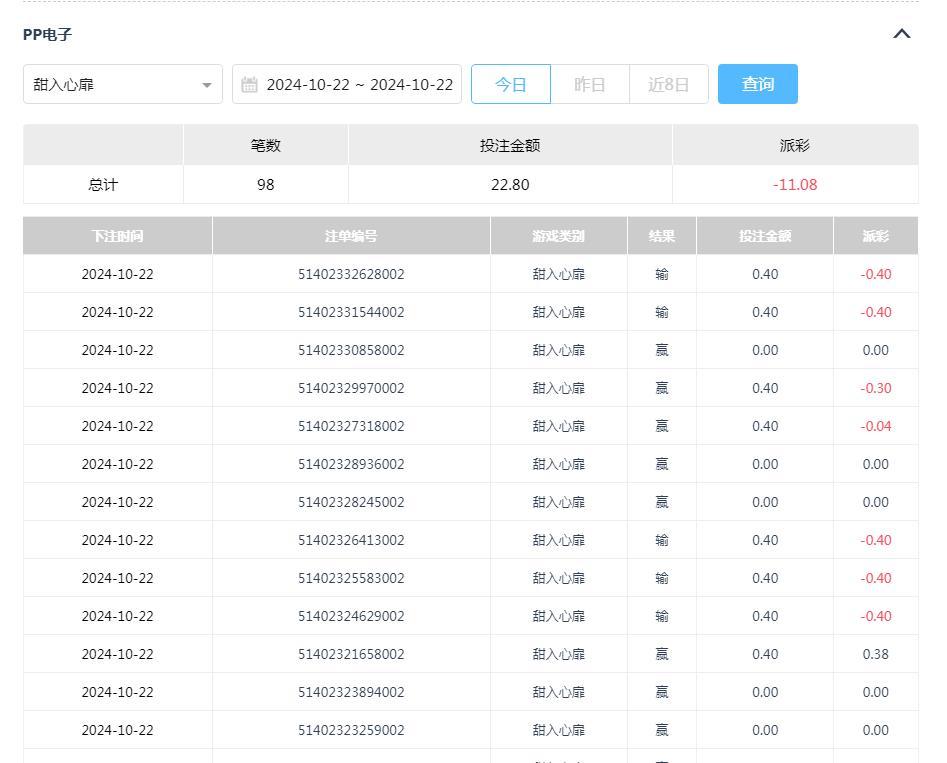Click the 派彩 column header

pyautogui.click(x=875, y=235)
